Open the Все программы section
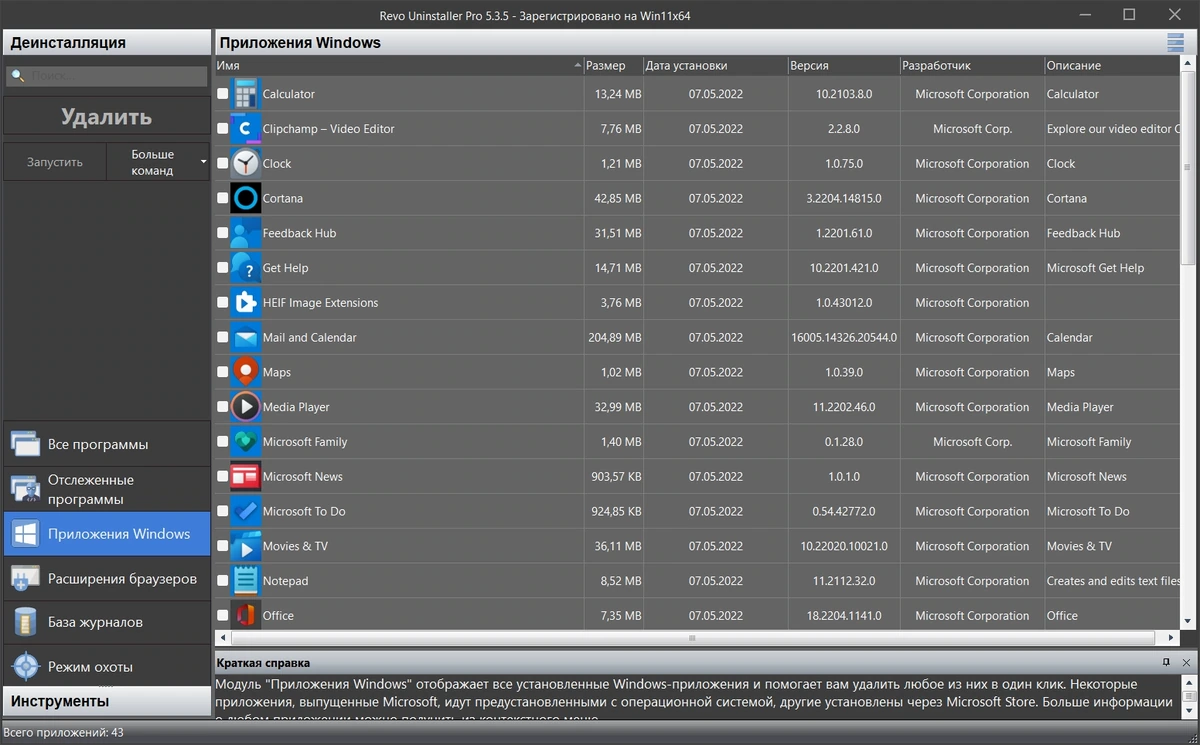 (x=106, y=444)
